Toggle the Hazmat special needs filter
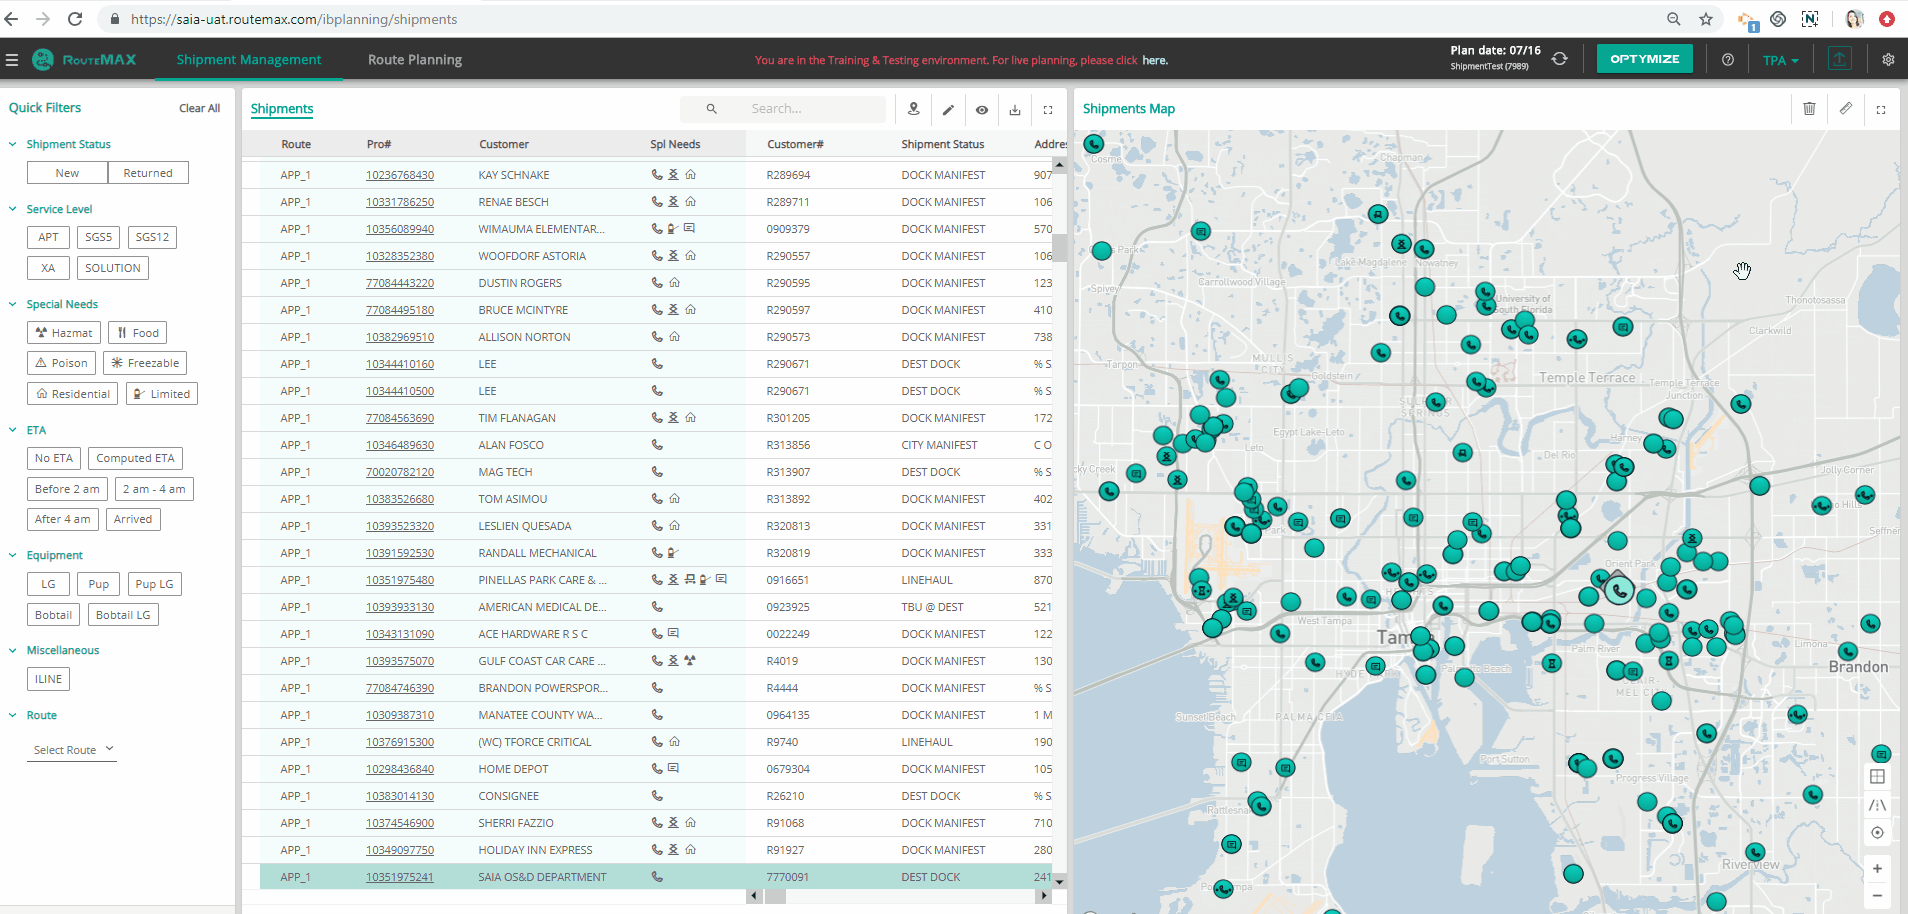The image size is (1908, 914). 64,333
